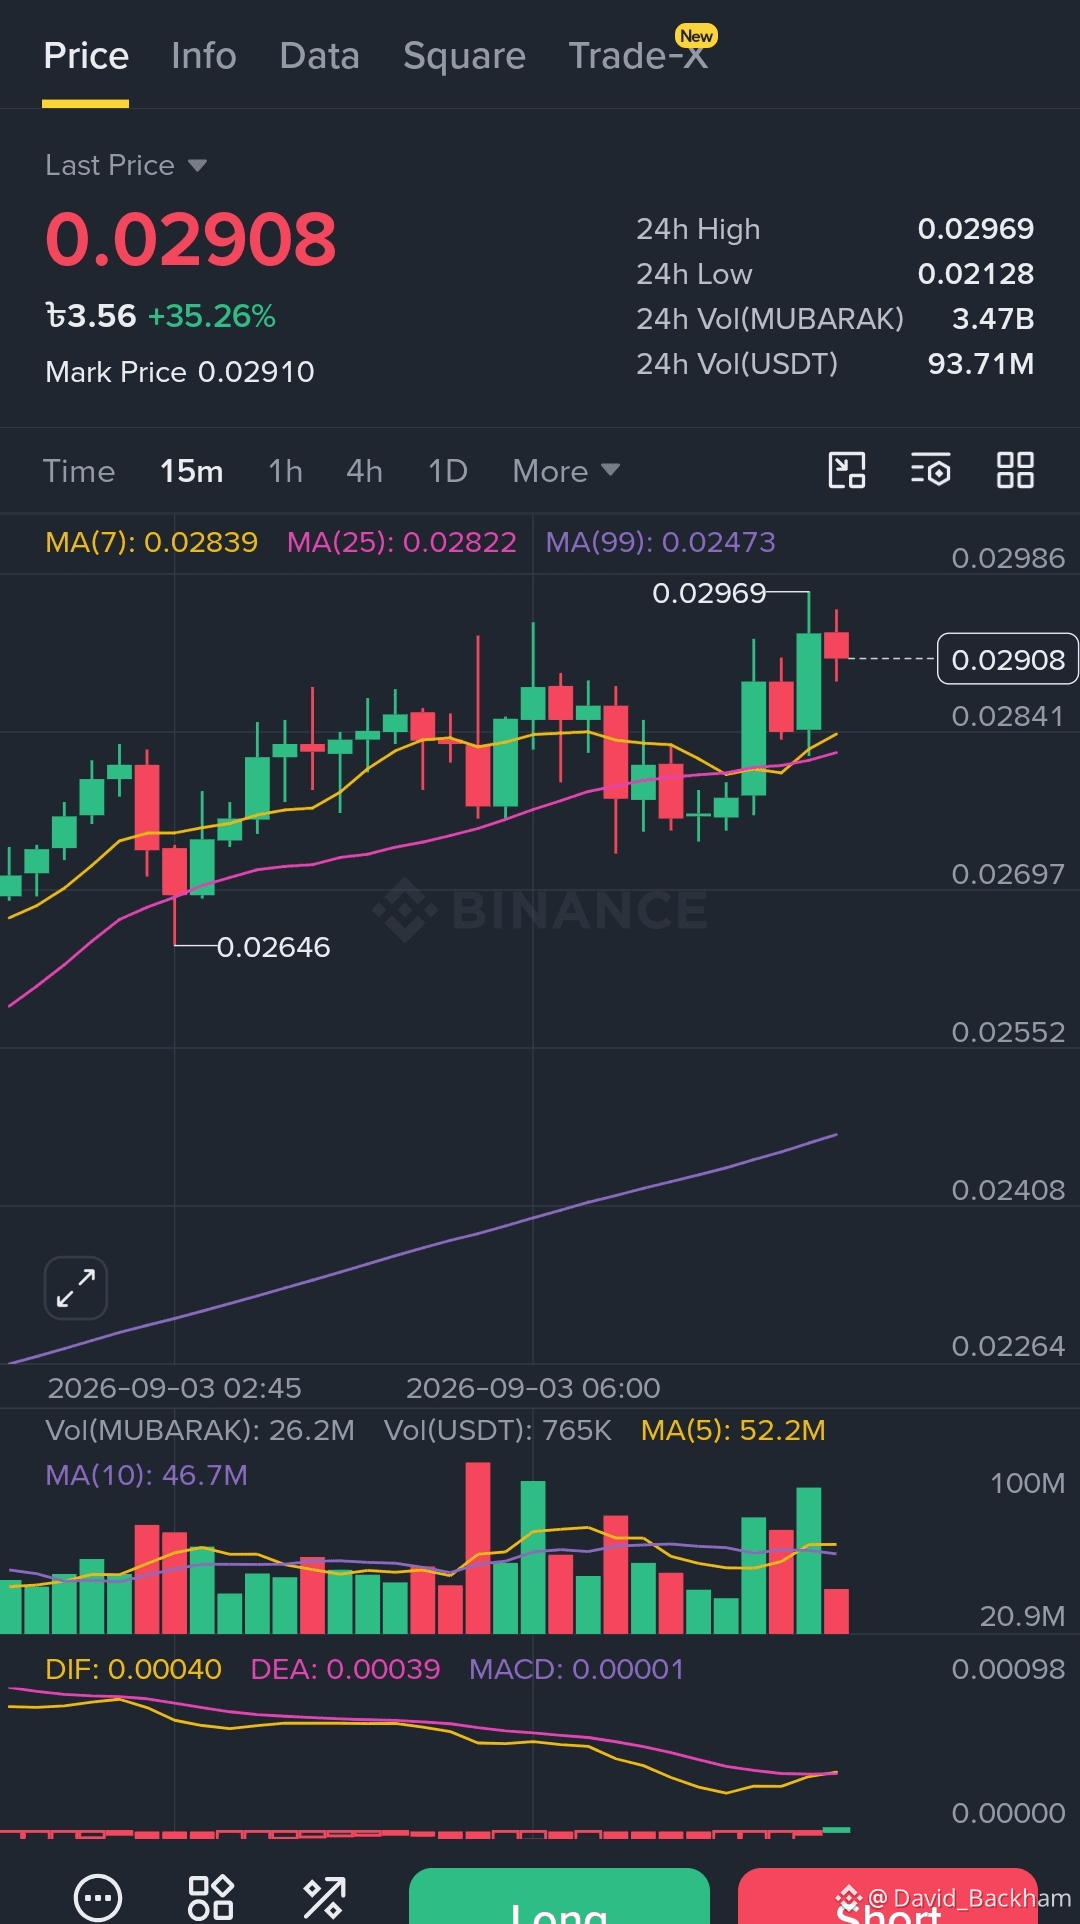Screen dimensions: 1080x1924
Task: Tap the New badge on Trade-X
Action: 696,36
